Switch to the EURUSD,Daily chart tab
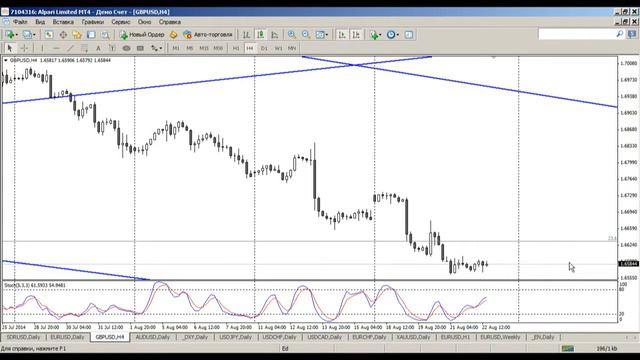This screenshot has height=360, width=640. (x=67, y=337)
